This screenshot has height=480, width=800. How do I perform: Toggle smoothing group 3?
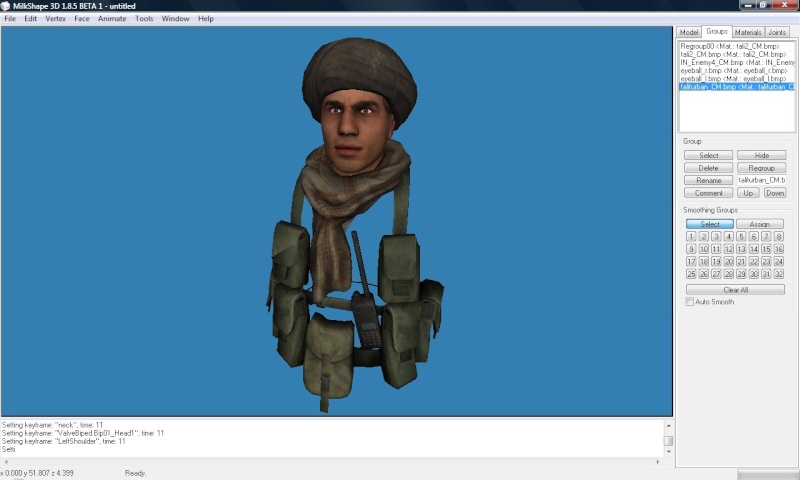pyautogui.click(x=716, y=236)
